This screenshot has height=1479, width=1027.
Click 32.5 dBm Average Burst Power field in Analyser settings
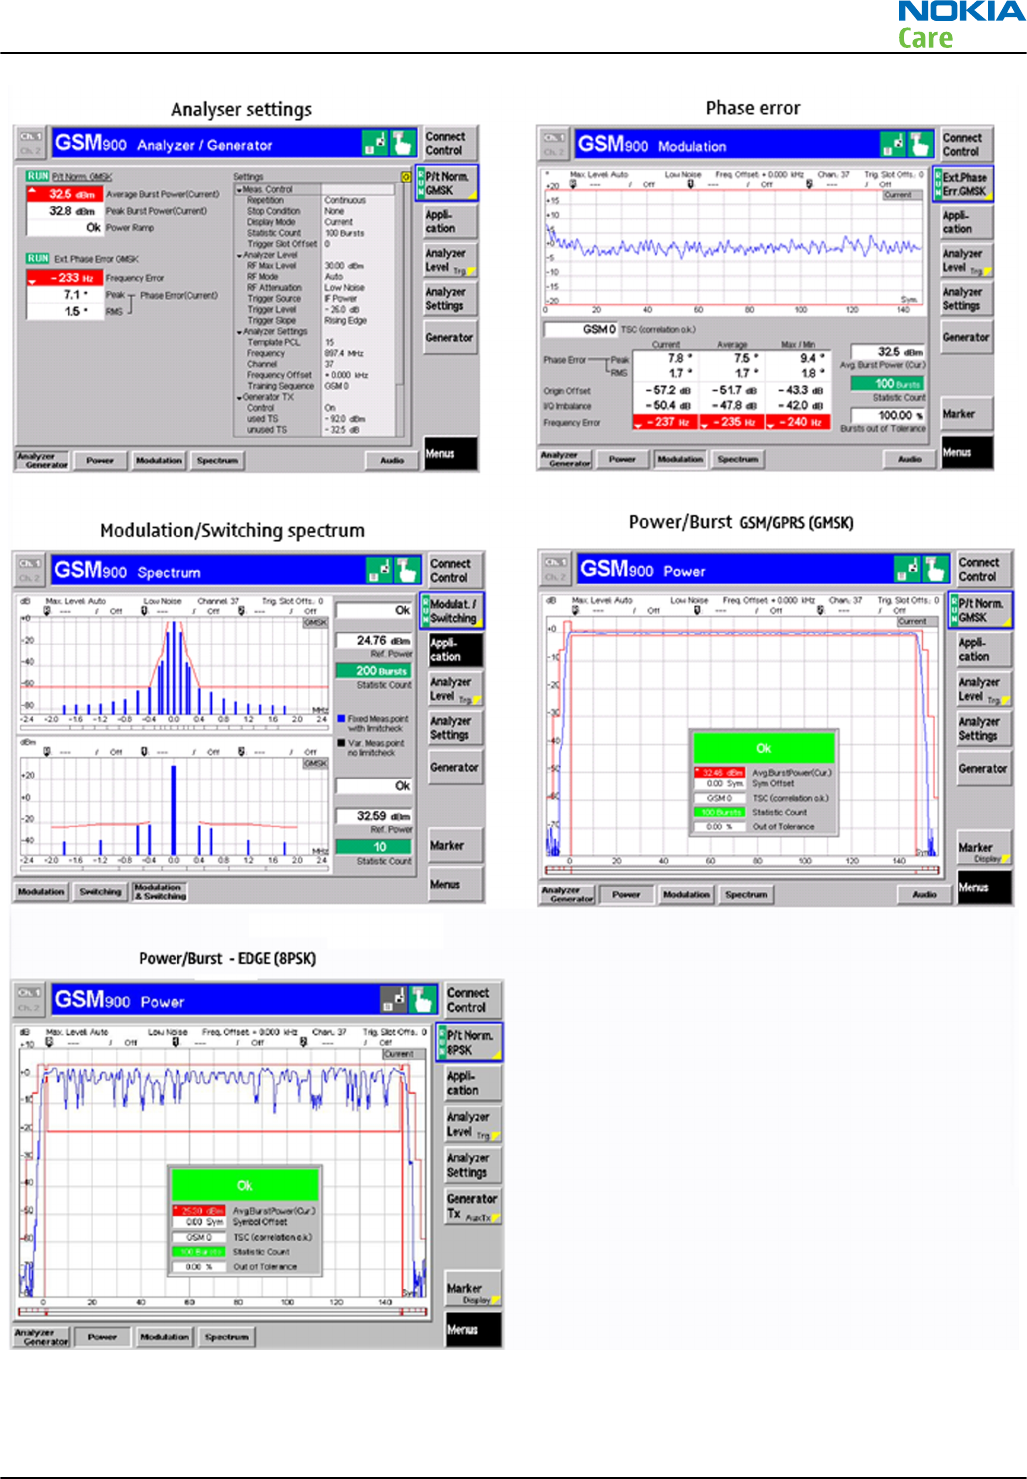click(x=65, y=194)
